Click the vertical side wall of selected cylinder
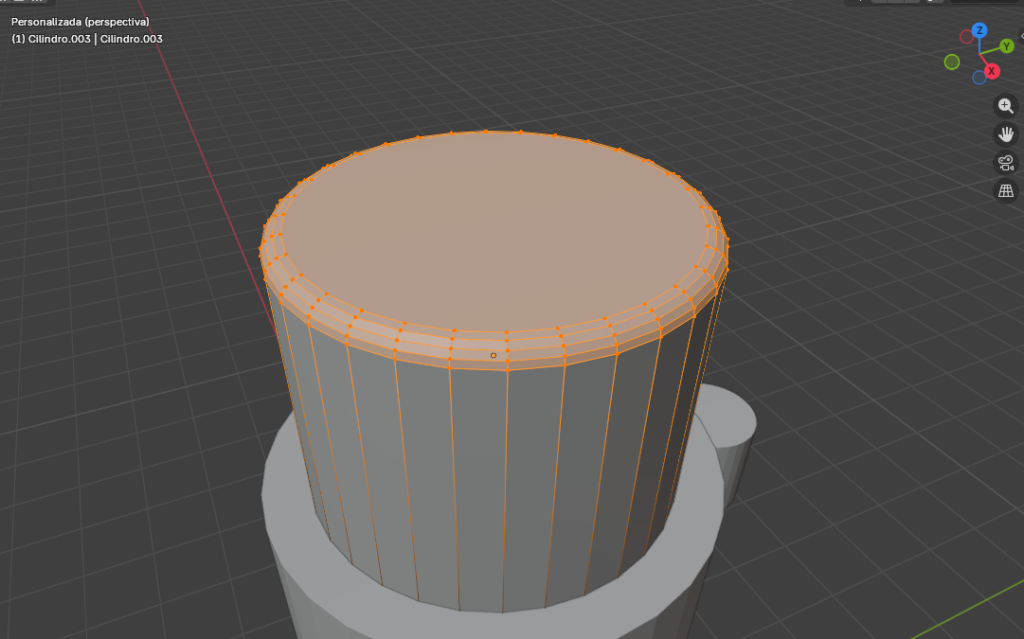The width and height of the screenshot is (1024, 639). pos(480,480)
